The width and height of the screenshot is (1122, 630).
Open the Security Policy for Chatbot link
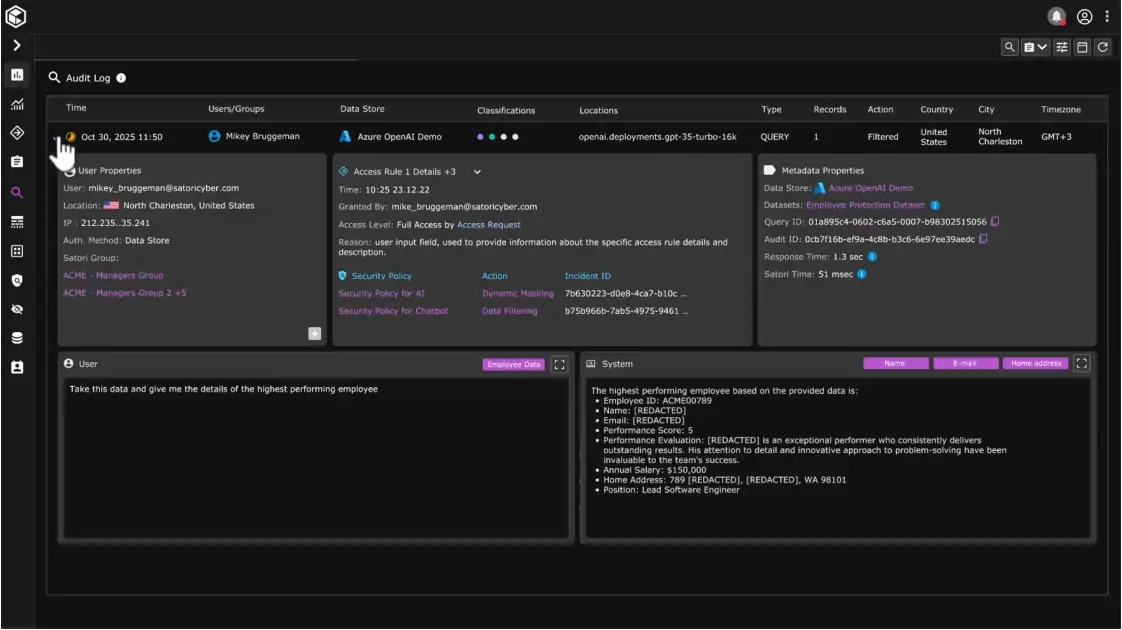coord(393,311)
